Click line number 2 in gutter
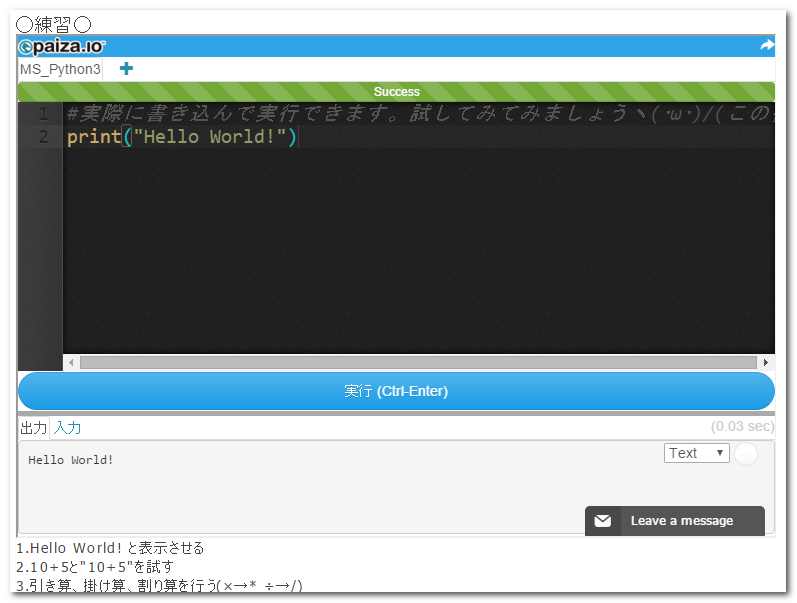The image size is (797, 603). click(44, 137)
